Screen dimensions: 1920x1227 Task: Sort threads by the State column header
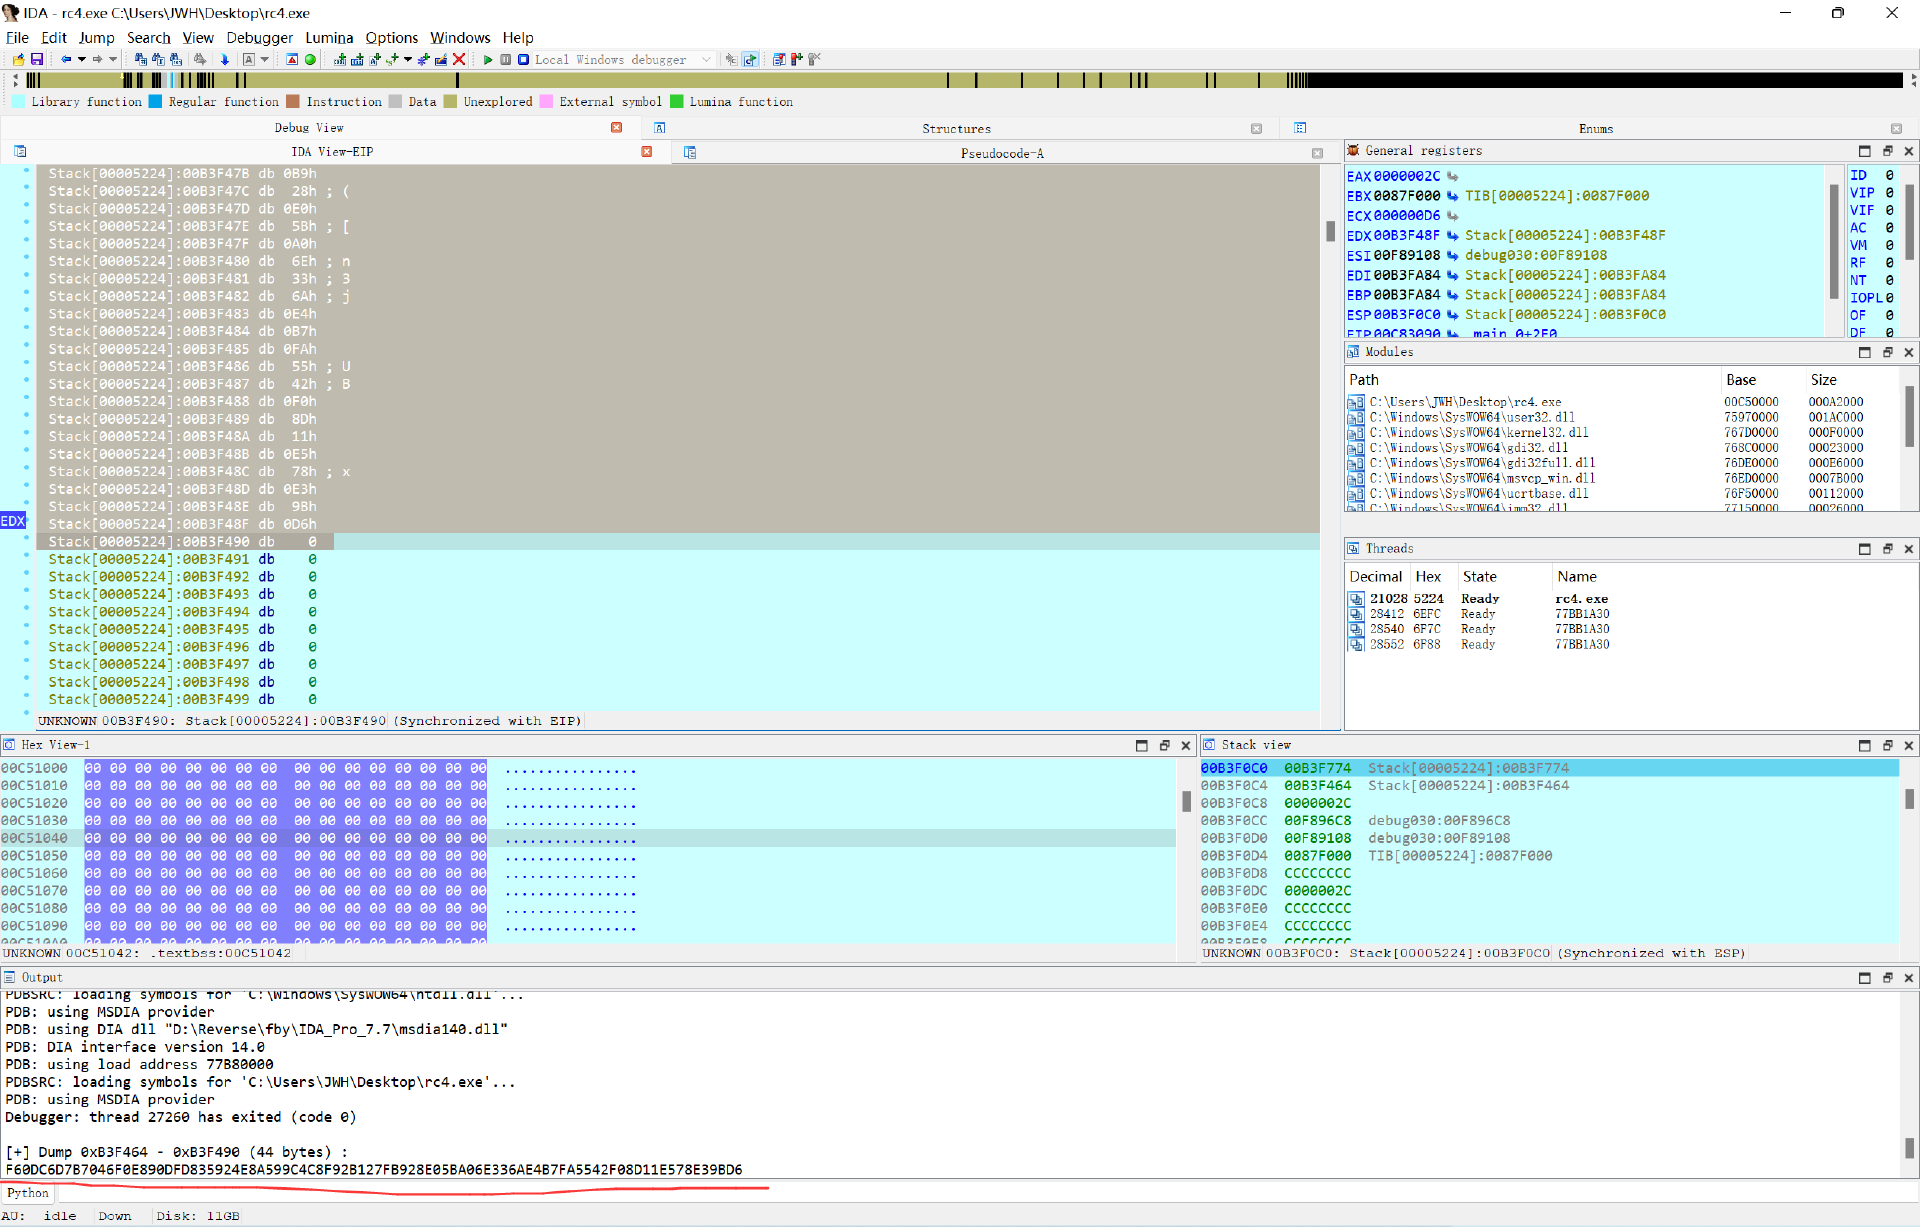pyautogui.click(x=1503, y=577)
